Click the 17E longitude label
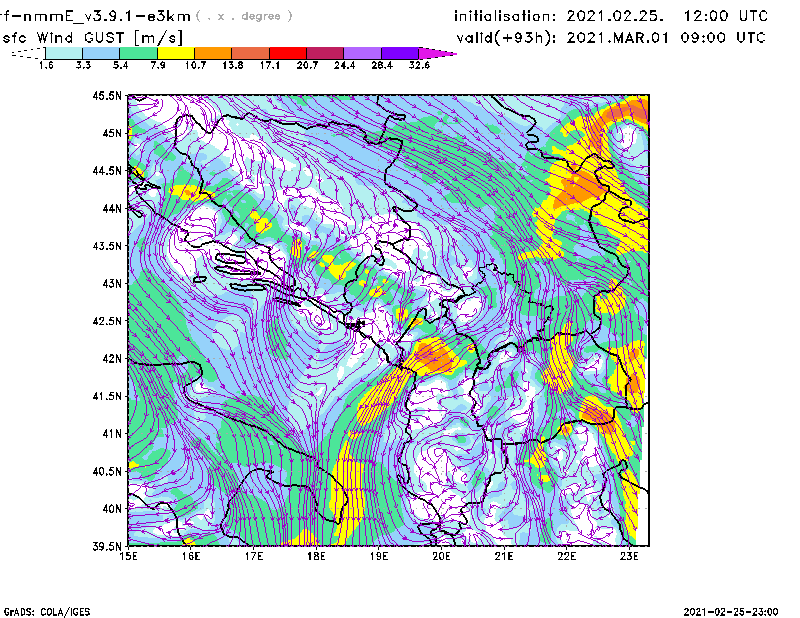 click(253, 556)
